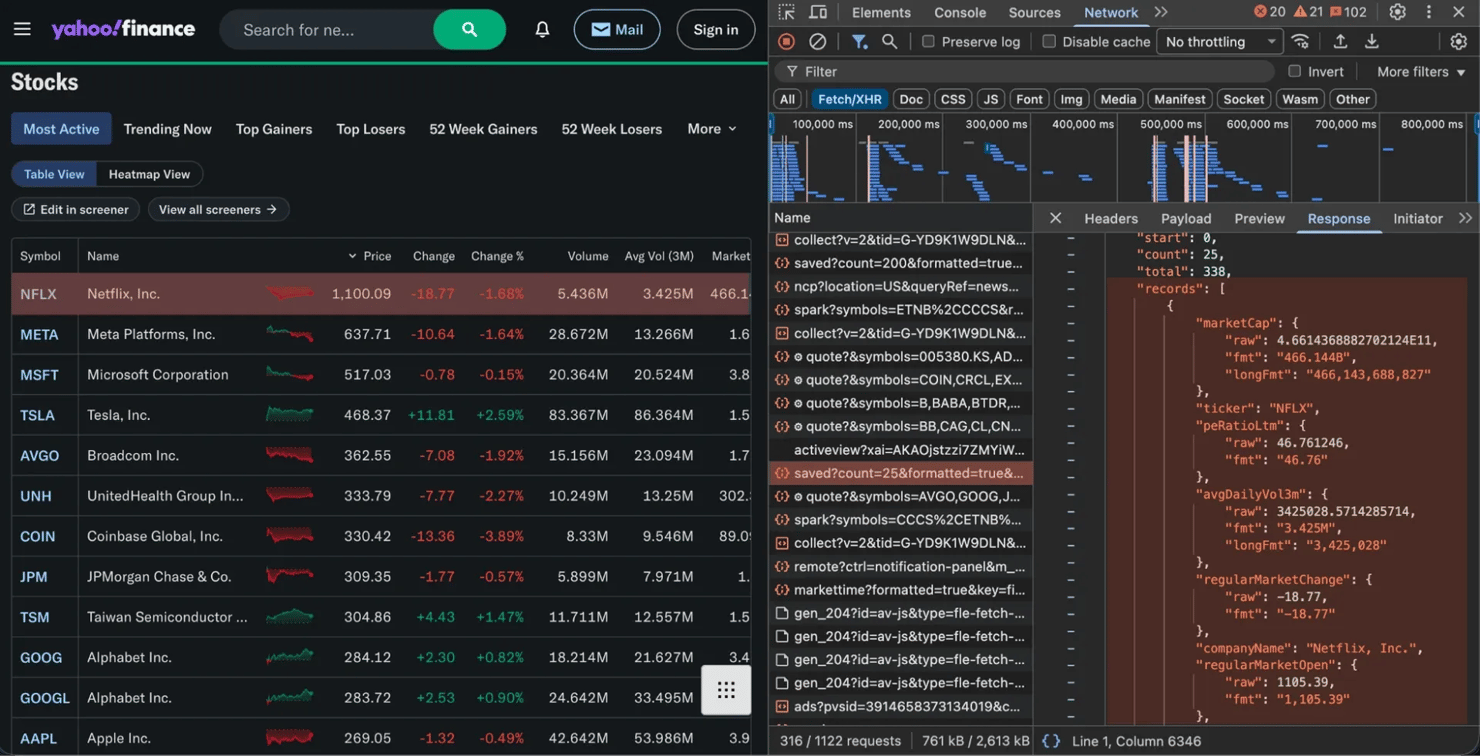Toggle the network filter funnel icon
The image size is (1480, 756).
(859, 42)
